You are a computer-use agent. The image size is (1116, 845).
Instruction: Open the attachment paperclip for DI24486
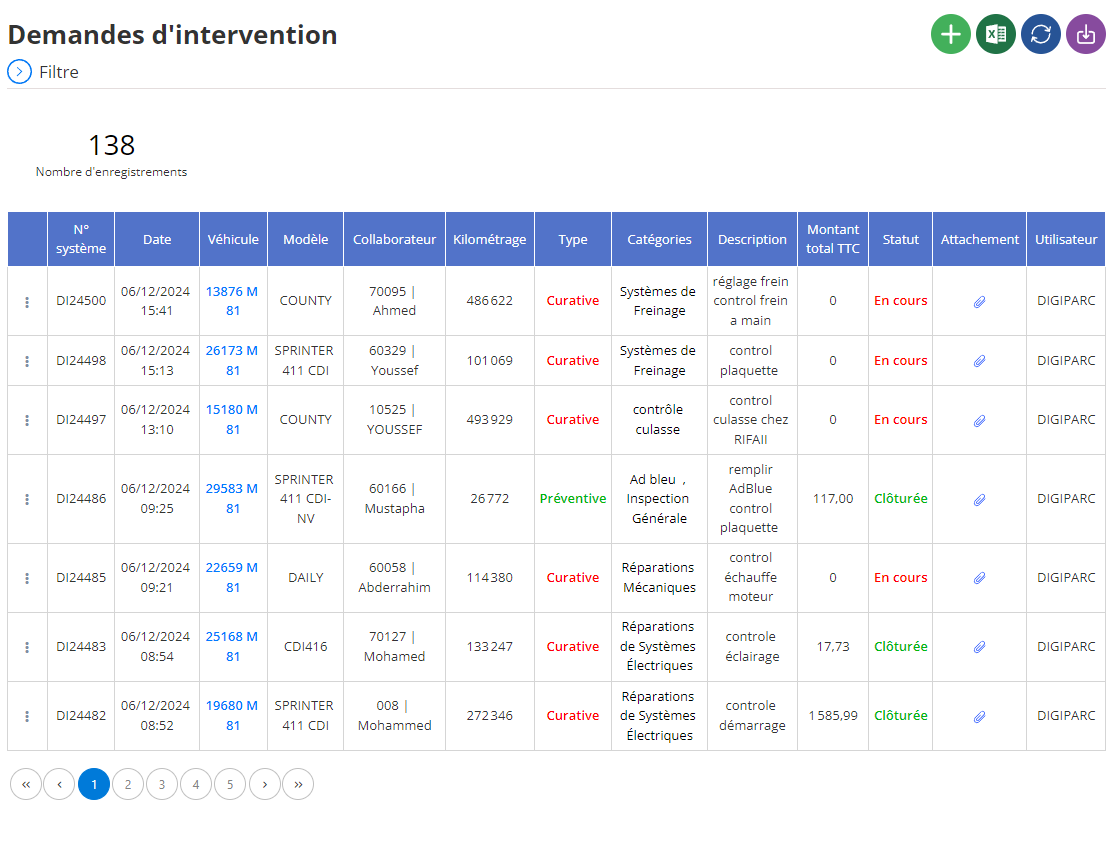979,500
